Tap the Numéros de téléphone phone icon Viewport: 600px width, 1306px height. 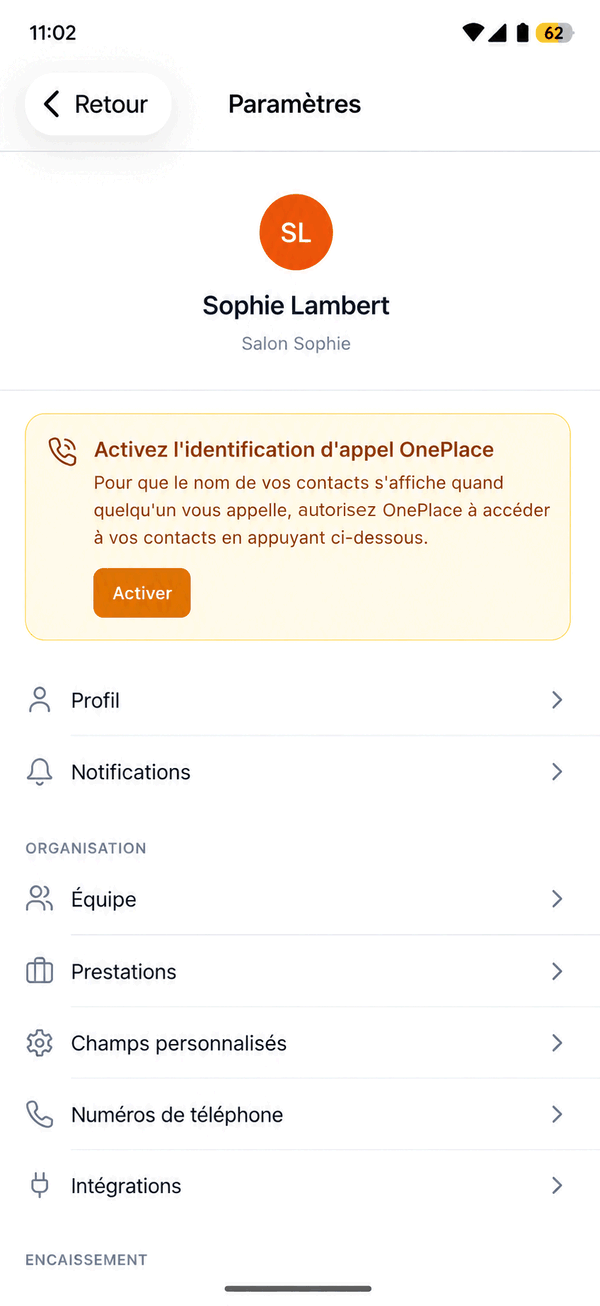click(40, 1114)
